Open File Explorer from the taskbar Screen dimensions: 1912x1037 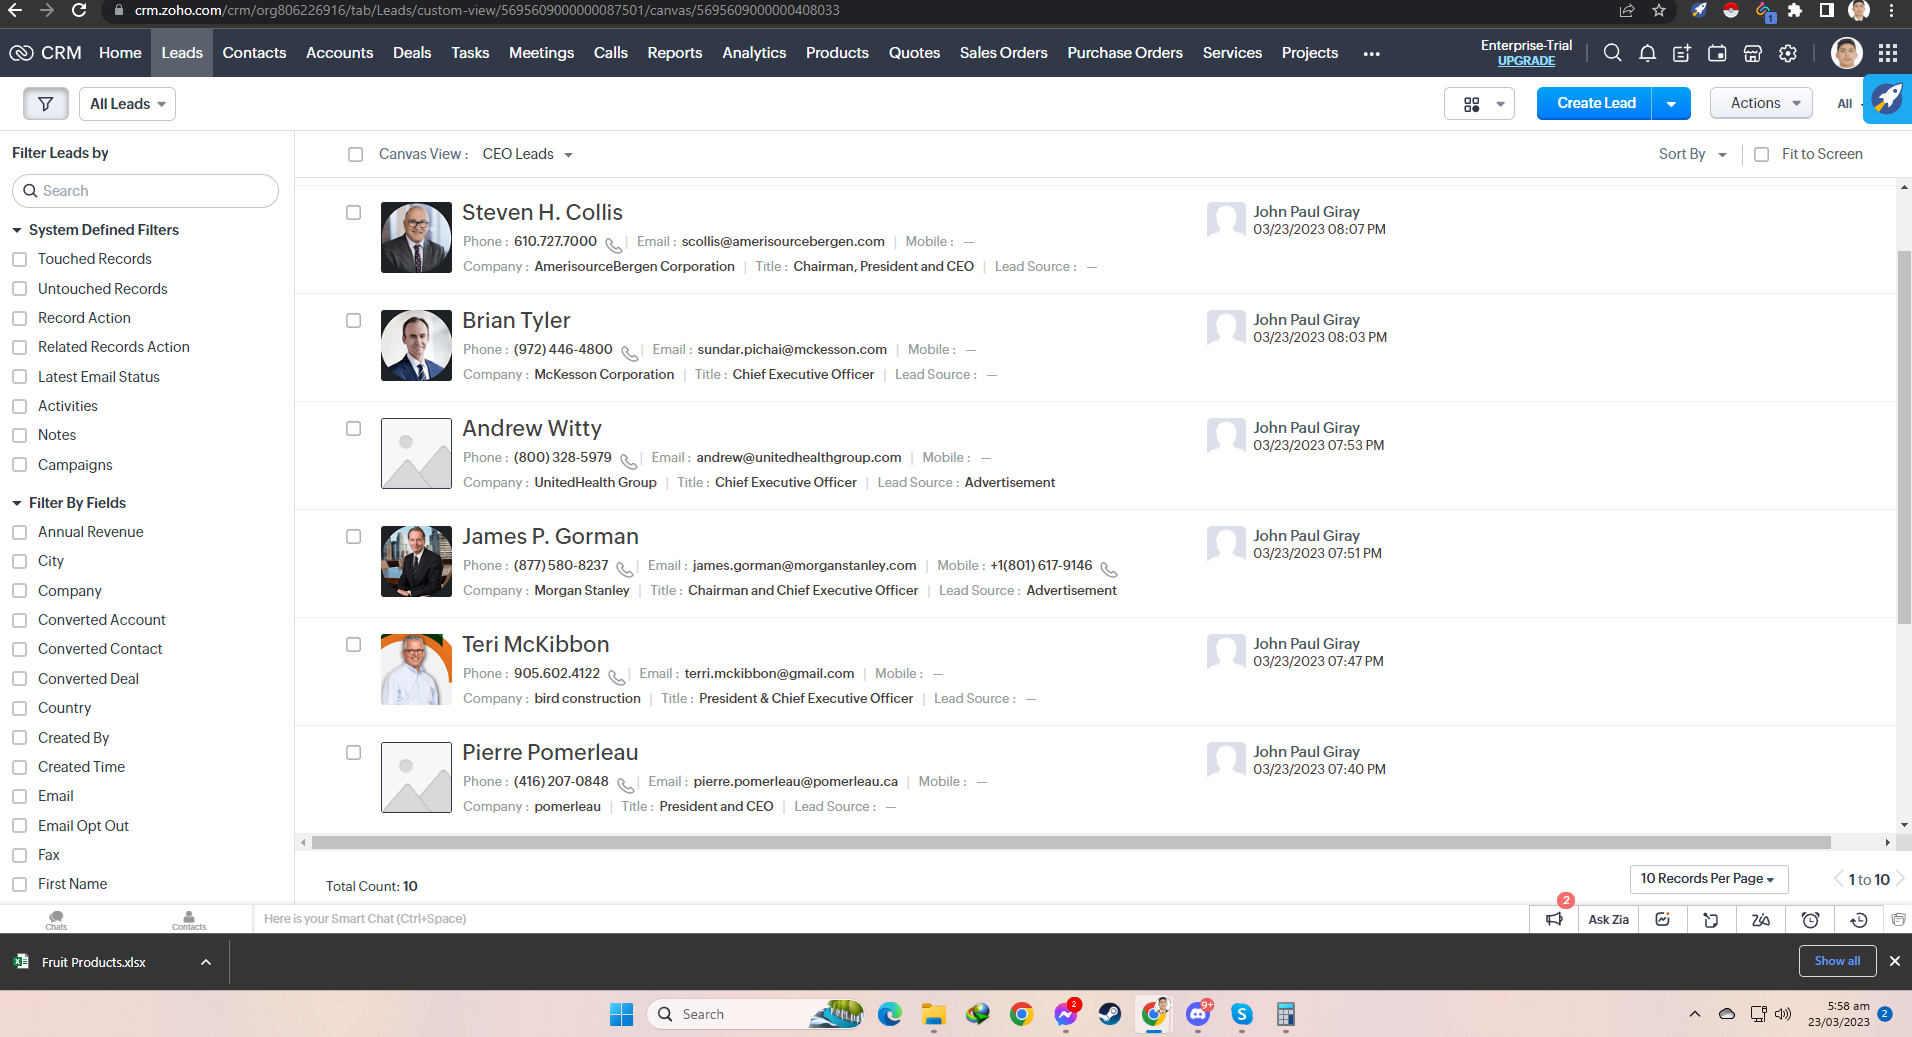point(933,1014)
